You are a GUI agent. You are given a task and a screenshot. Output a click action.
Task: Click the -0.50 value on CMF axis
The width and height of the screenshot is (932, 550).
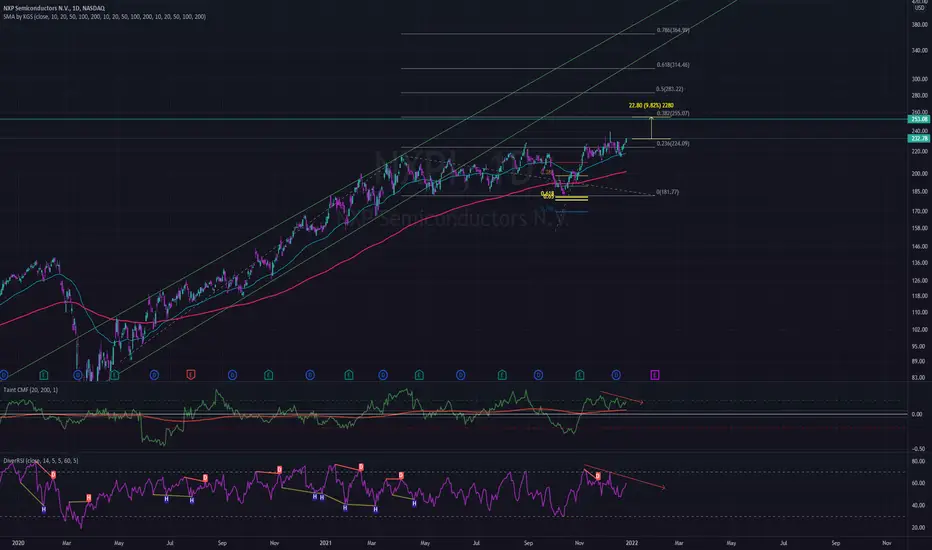918,449
